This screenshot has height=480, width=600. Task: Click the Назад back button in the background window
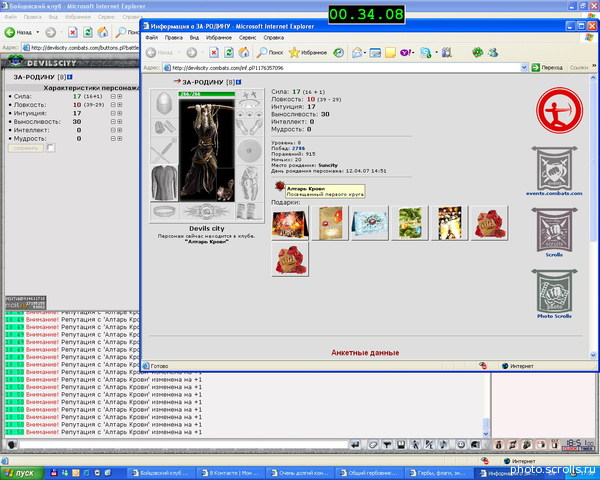click(x=18, y=32)
